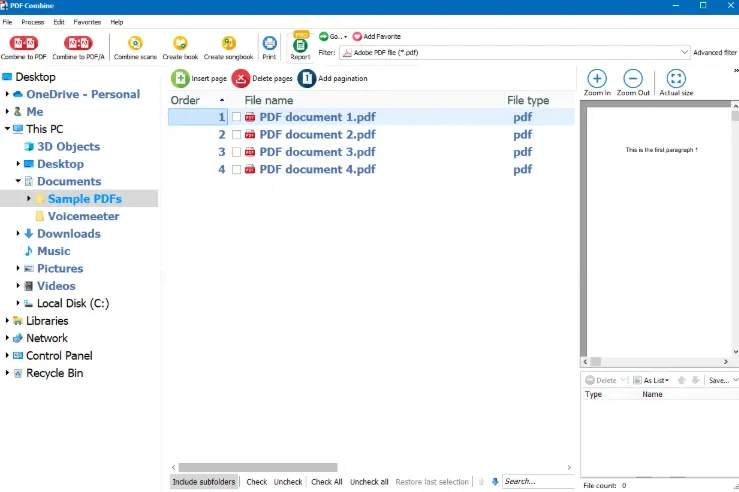
Task: Open the Edit menu
Action: click(59, 22)
